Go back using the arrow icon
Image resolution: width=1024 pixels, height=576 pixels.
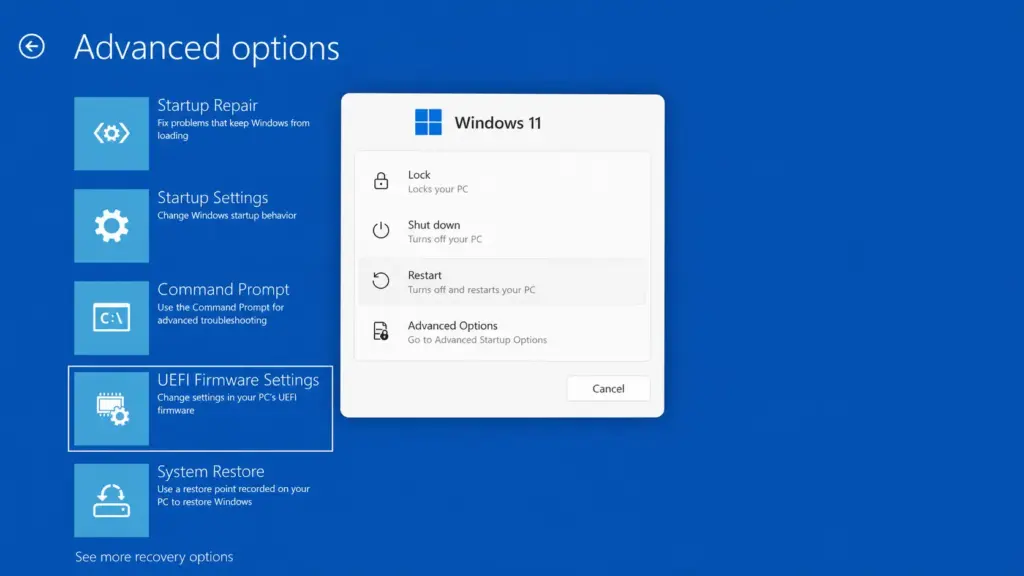coord(31,46)
